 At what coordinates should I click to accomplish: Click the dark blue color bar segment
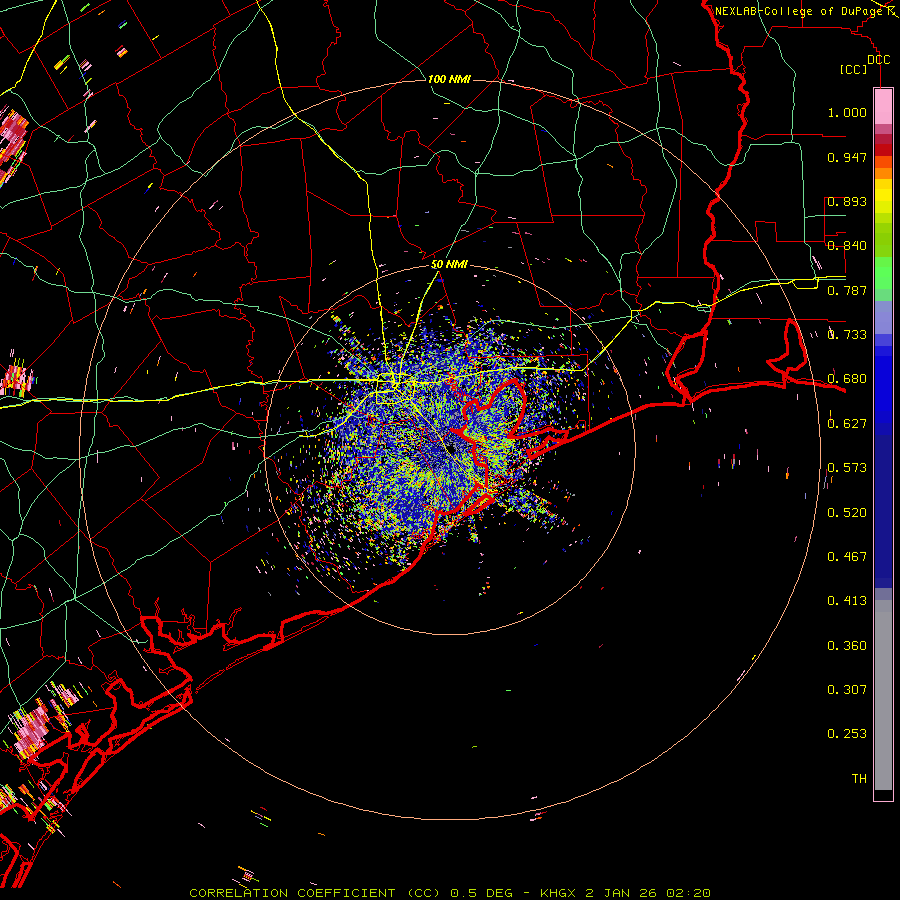(883, 511)
